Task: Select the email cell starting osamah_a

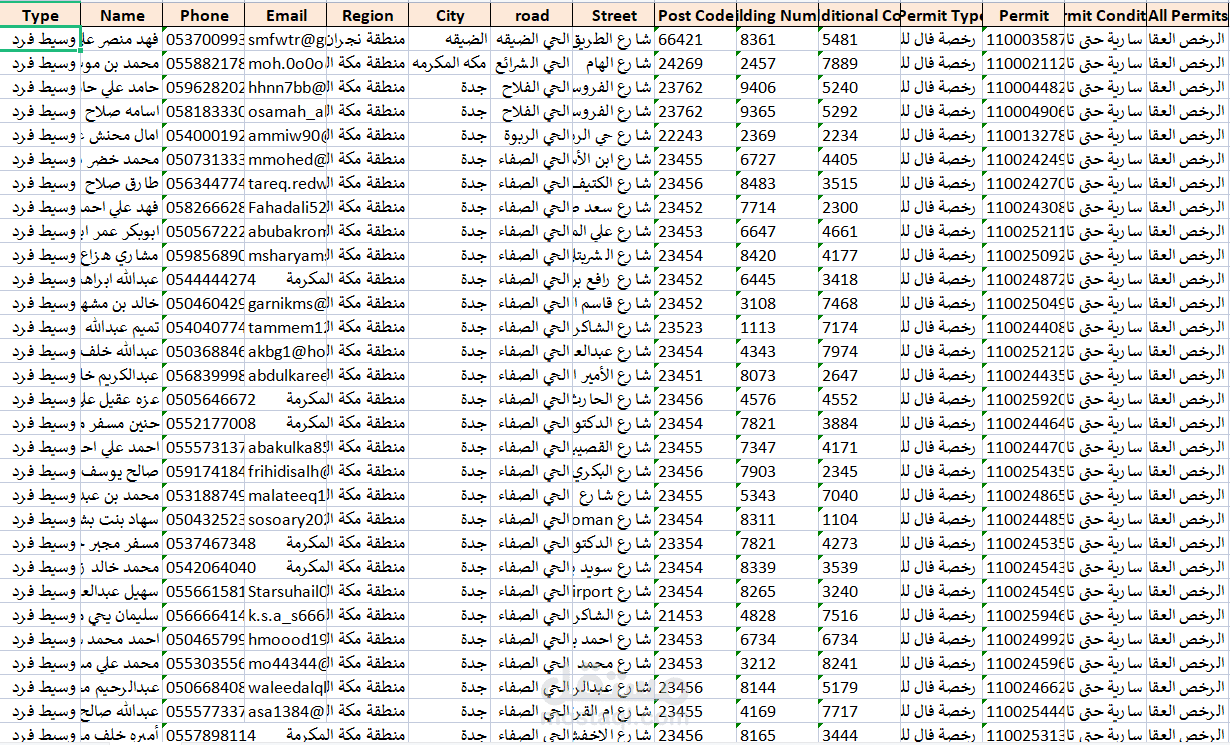Action: [286, 111]
